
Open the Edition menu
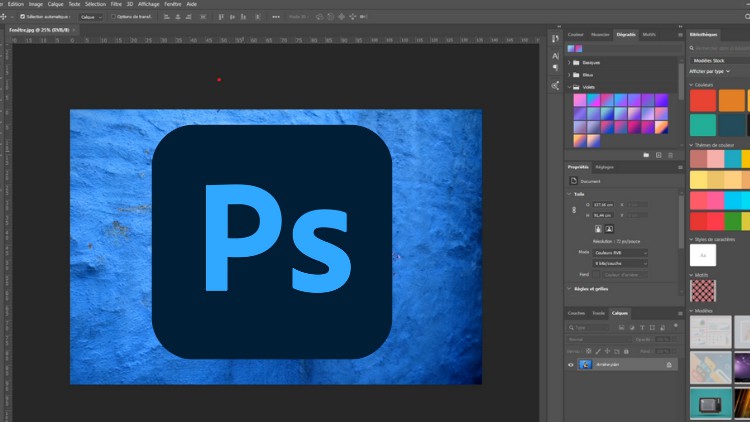click(15, 4)
